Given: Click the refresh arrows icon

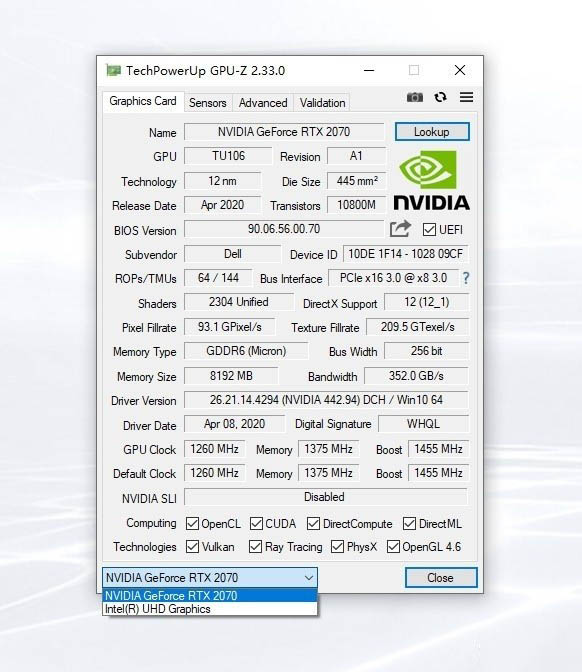Looking at the screenshot, I should 441,97.
